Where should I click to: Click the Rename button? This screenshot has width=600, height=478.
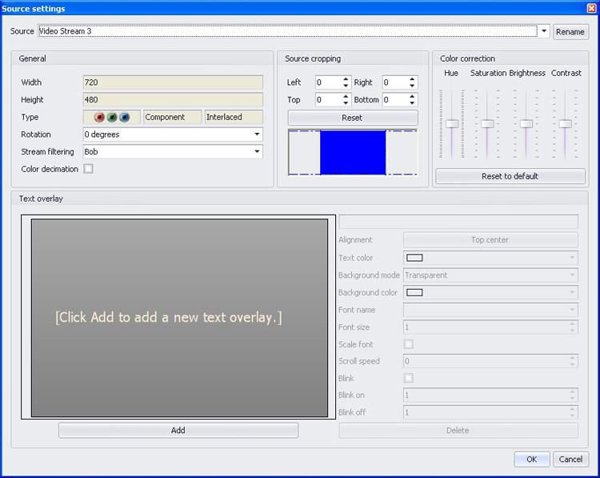(x=571, y=32)
